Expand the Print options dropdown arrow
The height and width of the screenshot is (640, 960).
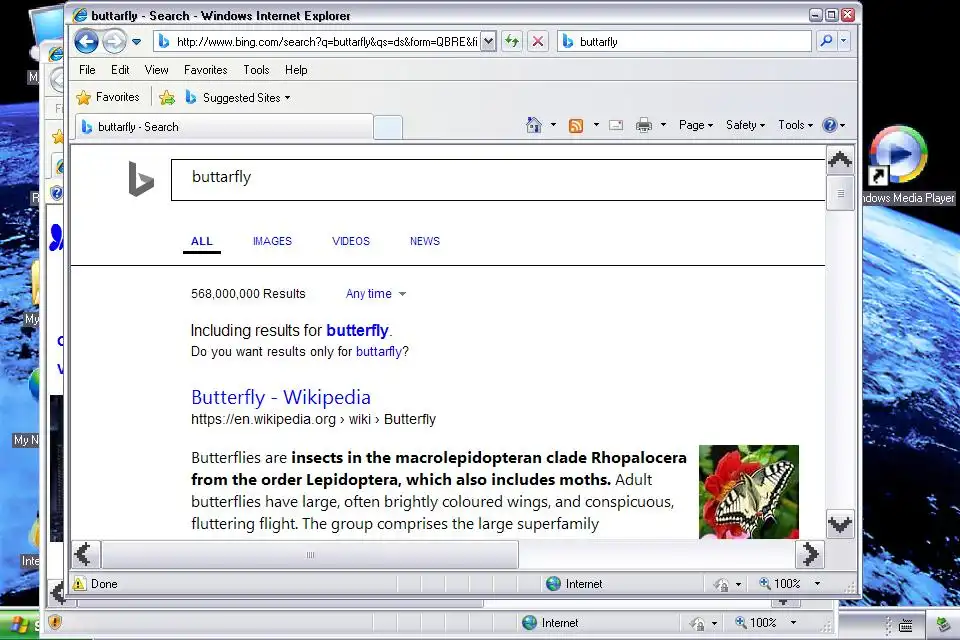(663, 125)
